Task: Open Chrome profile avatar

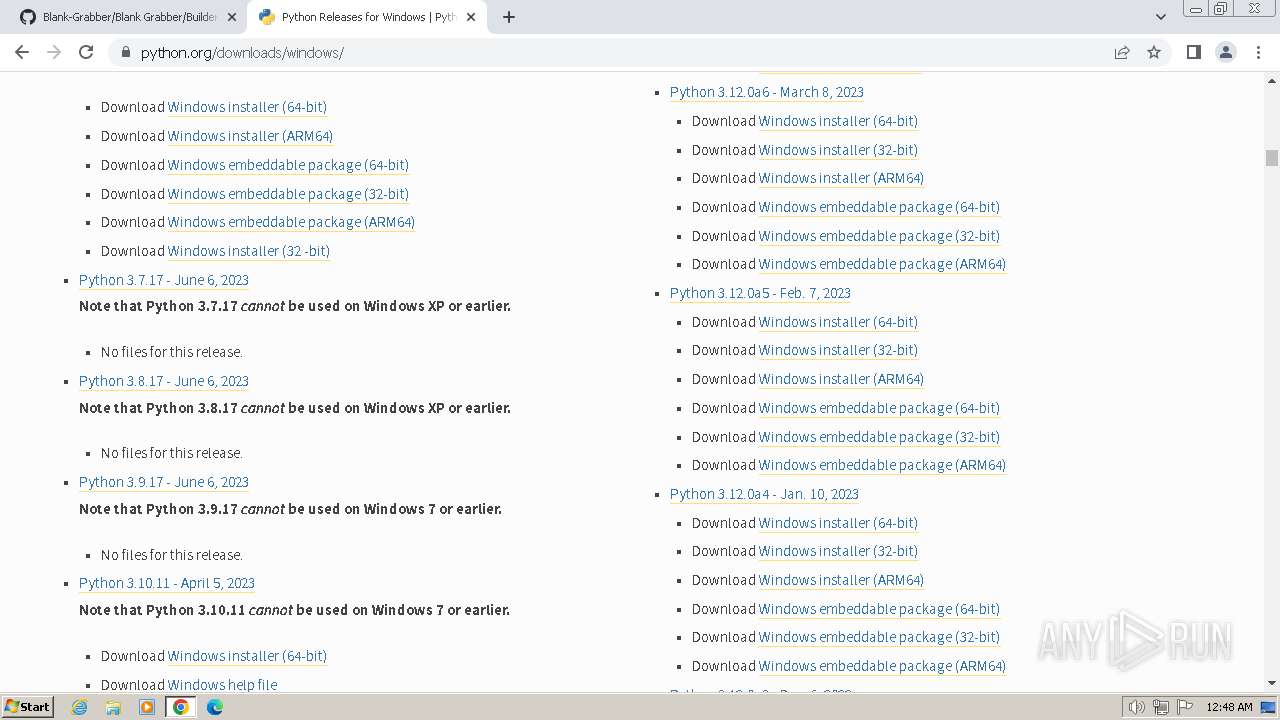Action: tap(1225, 52)
